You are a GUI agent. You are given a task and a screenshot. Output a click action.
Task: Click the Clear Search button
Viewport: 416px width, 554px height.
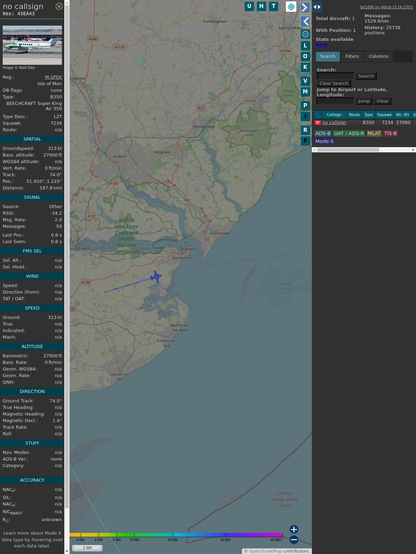pyautogui.click(x=334, y=83)
